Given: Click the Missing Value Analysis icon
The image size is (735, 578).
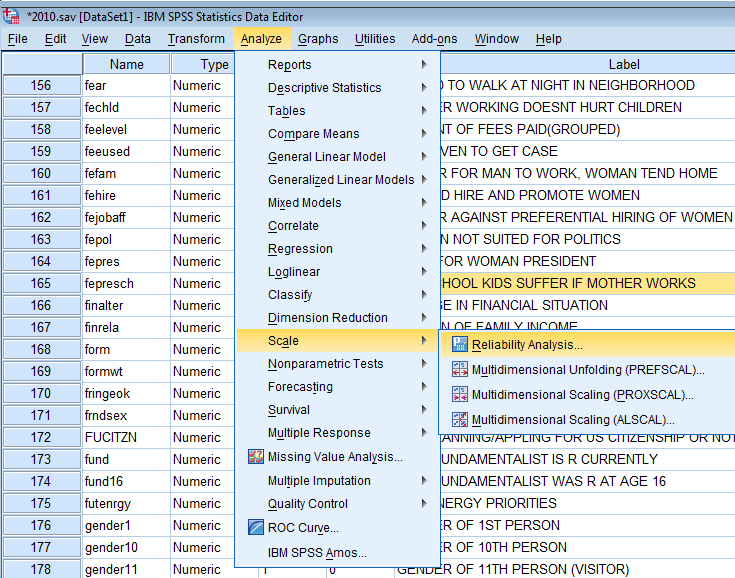Looking at the screenshot, I should (254, 457).
